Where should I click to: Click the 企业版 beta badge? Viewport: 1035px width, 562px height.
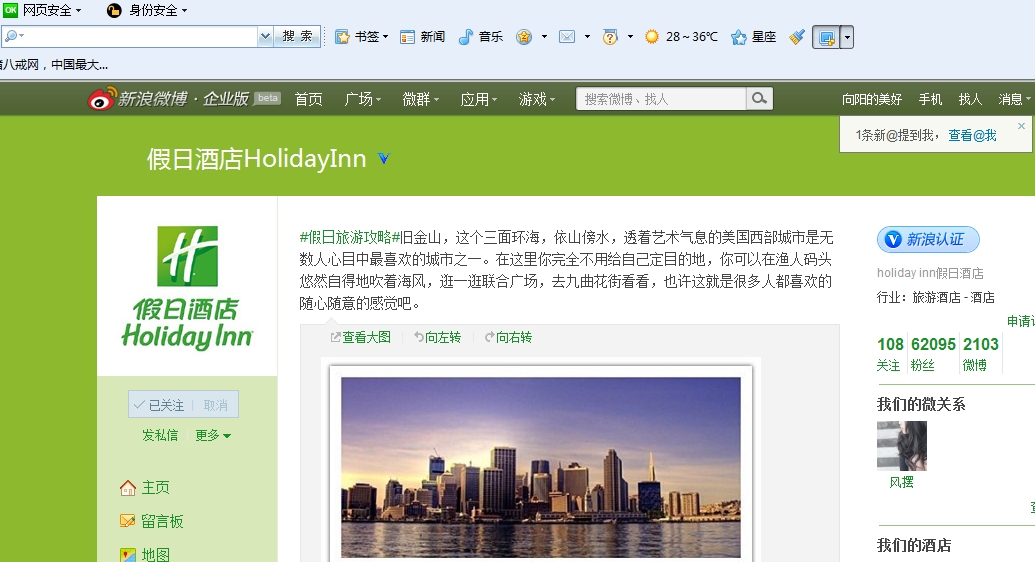click(x=267, y=98)
